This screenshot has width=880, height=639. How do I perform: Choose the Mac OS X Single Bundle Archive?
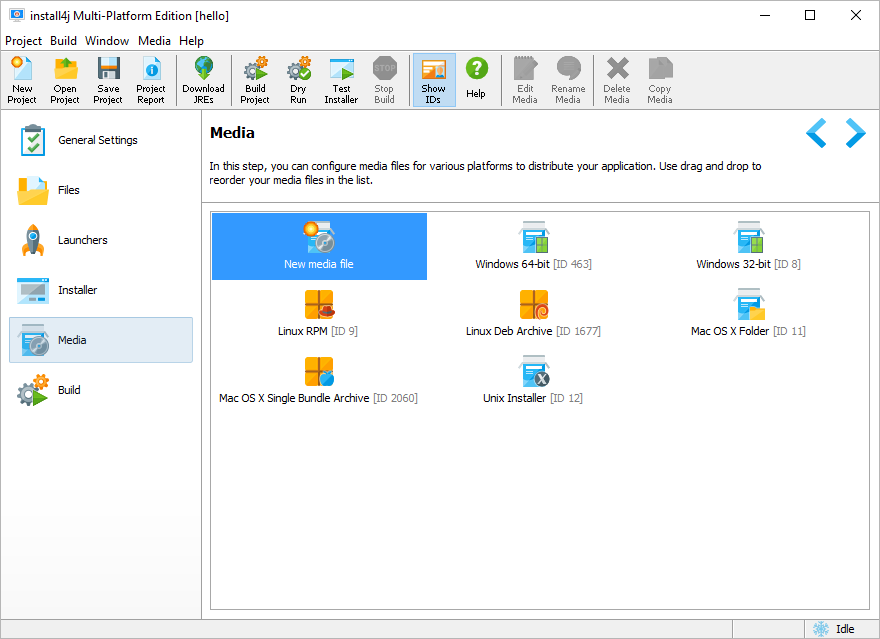(x=319, y=380)
